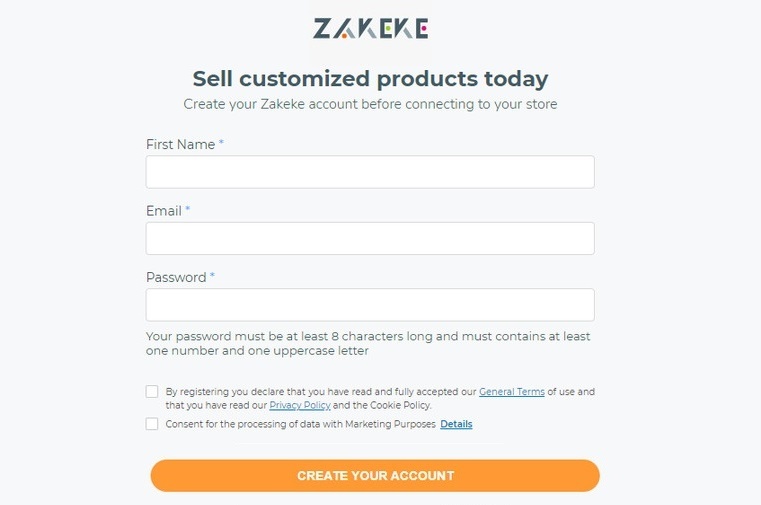
Task: Open the Privacy Policy link
Action: point(300,405)
